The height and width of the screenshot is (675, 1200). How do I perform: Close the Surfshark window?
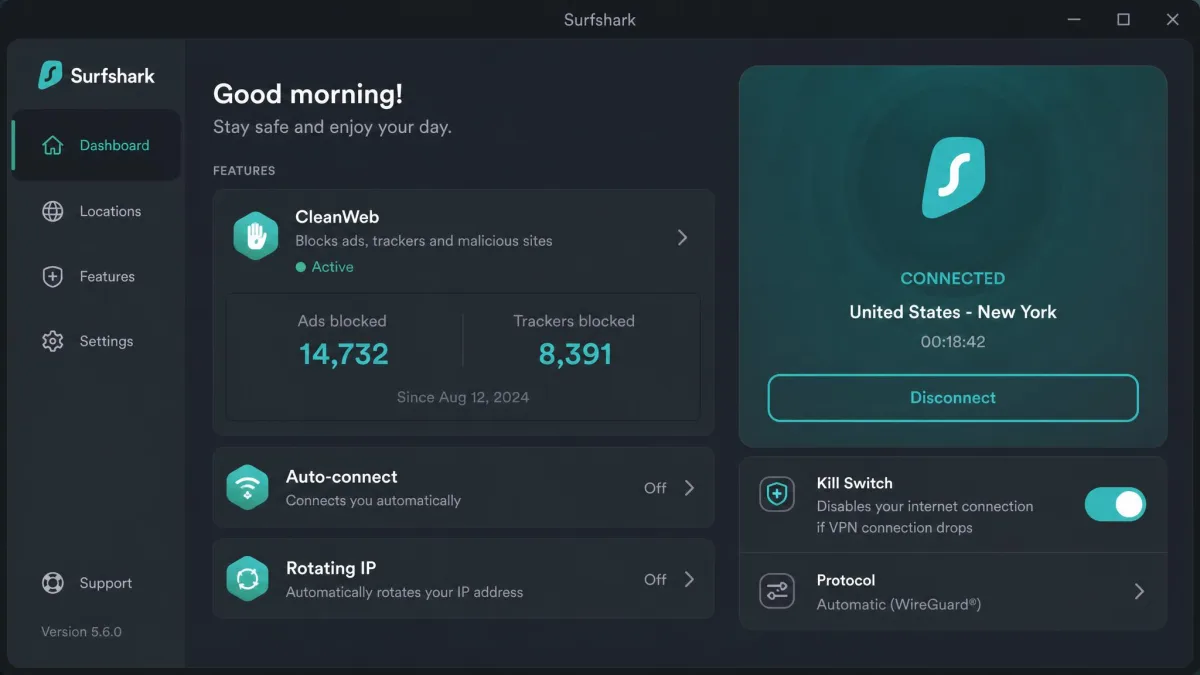tap(1173, 20)
